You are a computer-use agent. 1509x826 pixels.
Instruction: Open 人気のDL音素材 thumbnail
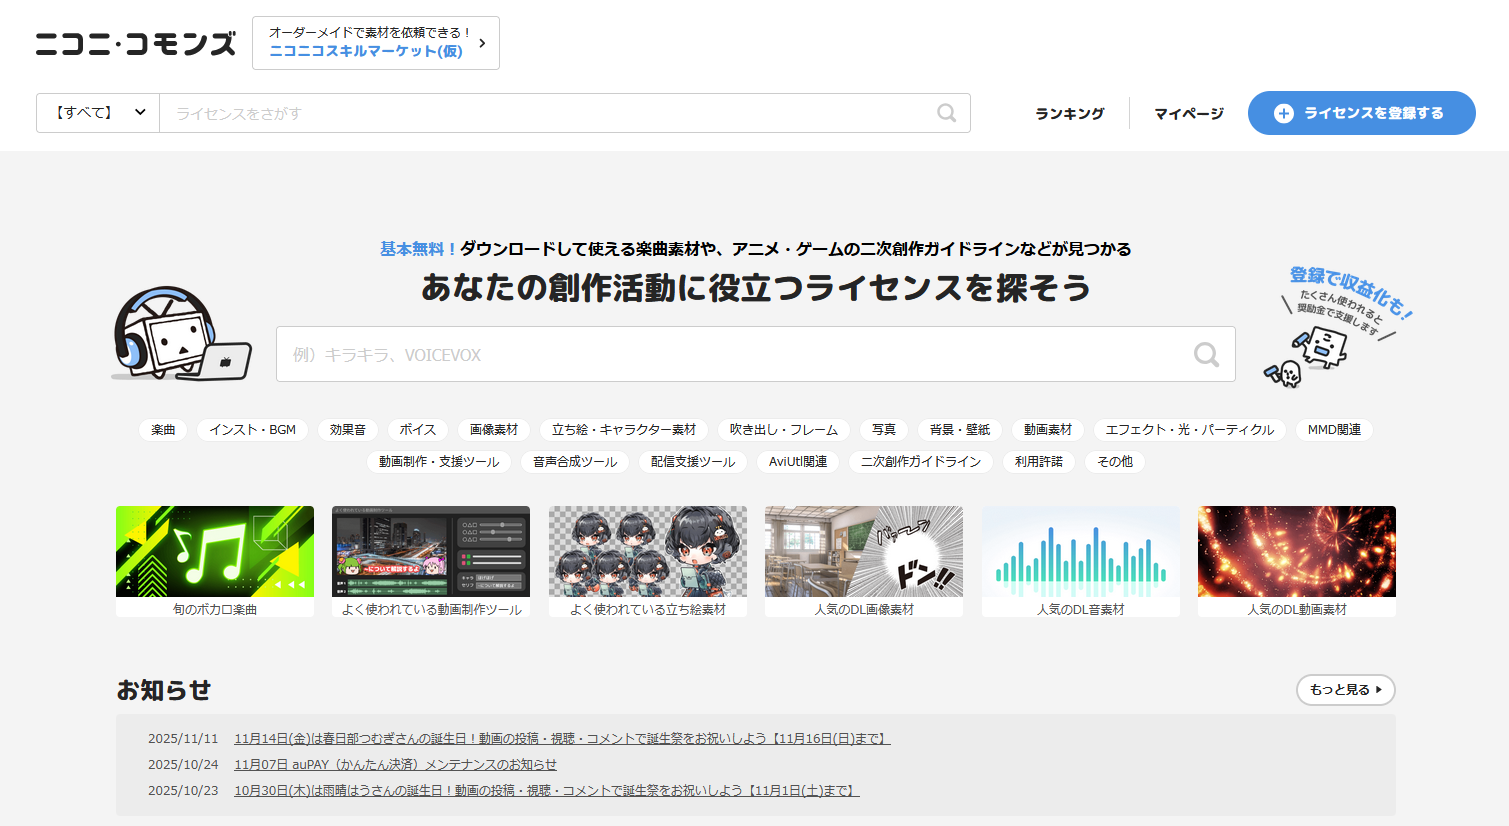1080,561
